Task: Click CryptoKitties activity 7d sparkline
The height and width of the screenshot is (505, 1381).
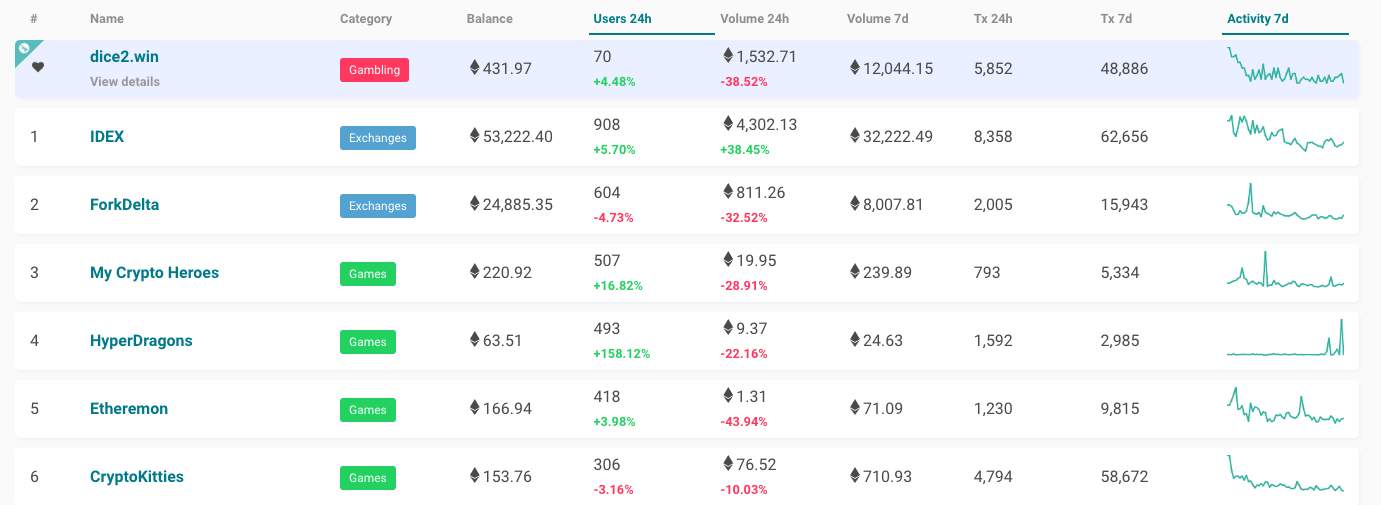Action: (1286, 474)
